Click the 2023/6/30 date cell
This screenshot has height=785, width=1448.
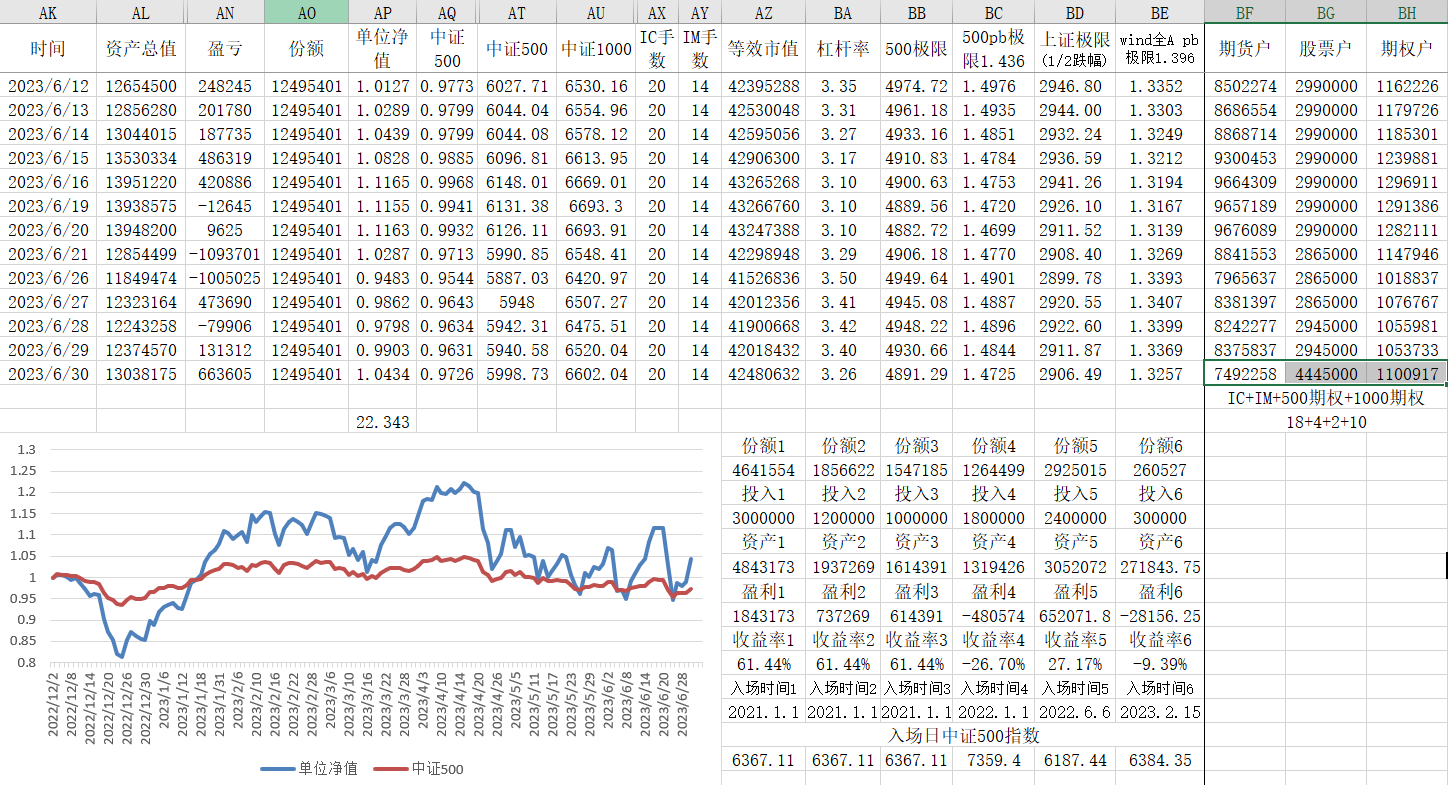click(x=48, y=373)
